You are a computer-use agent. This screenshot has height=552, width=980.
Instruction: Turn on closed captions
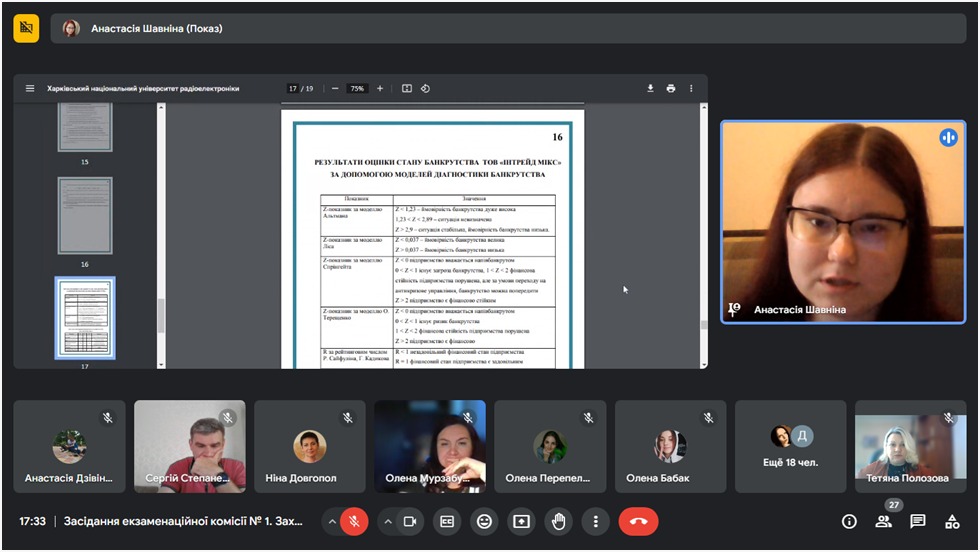pos(448,521)
